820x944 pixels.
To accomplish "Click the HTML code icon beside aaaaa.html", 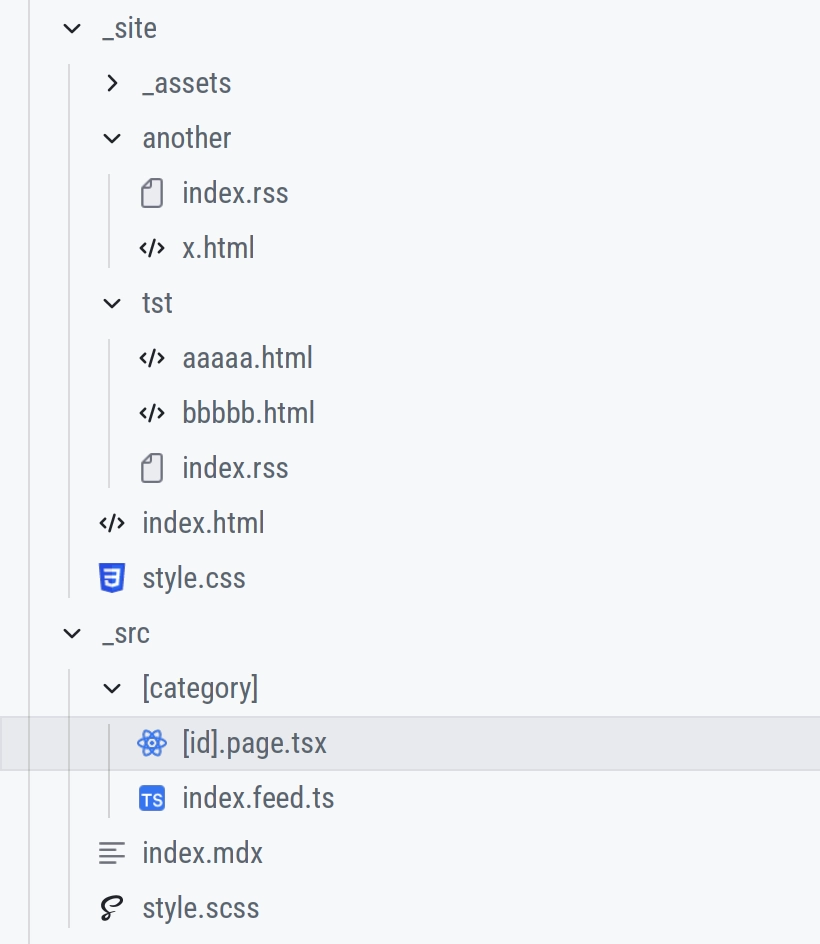I will (152, 358).
